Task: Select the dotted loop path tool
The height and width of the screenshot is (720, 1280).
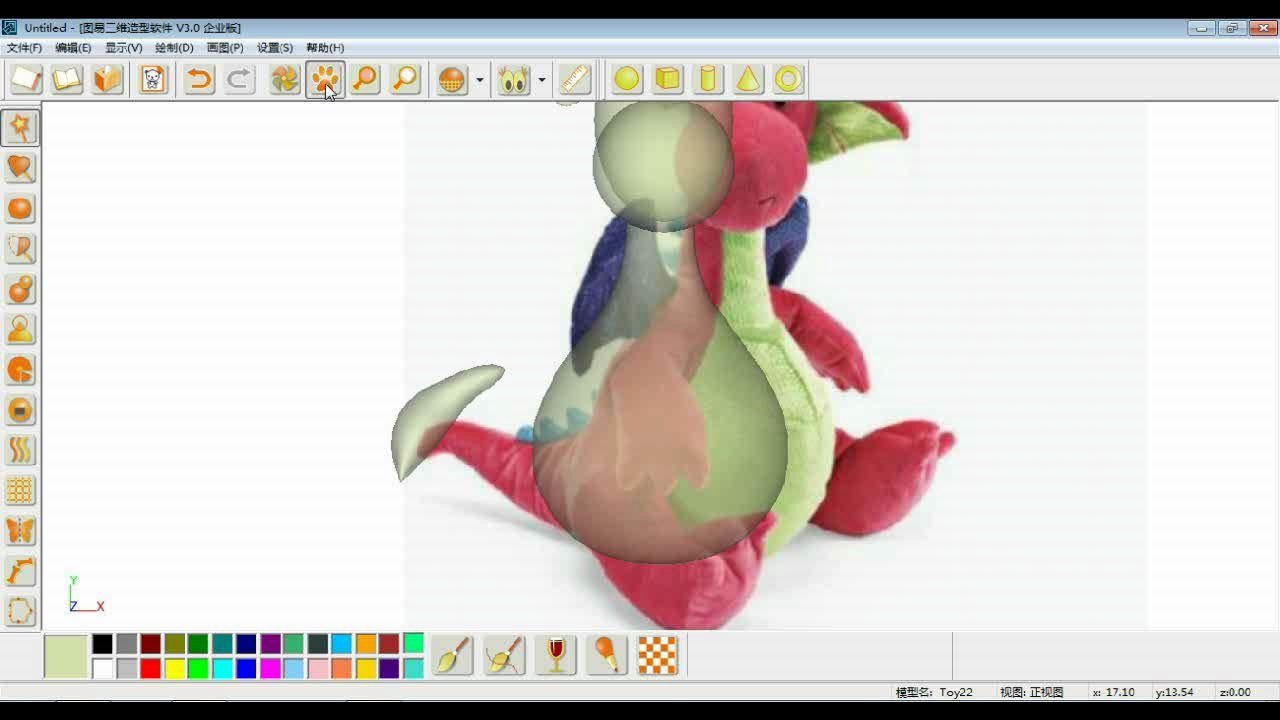Action: pos(20,611)
